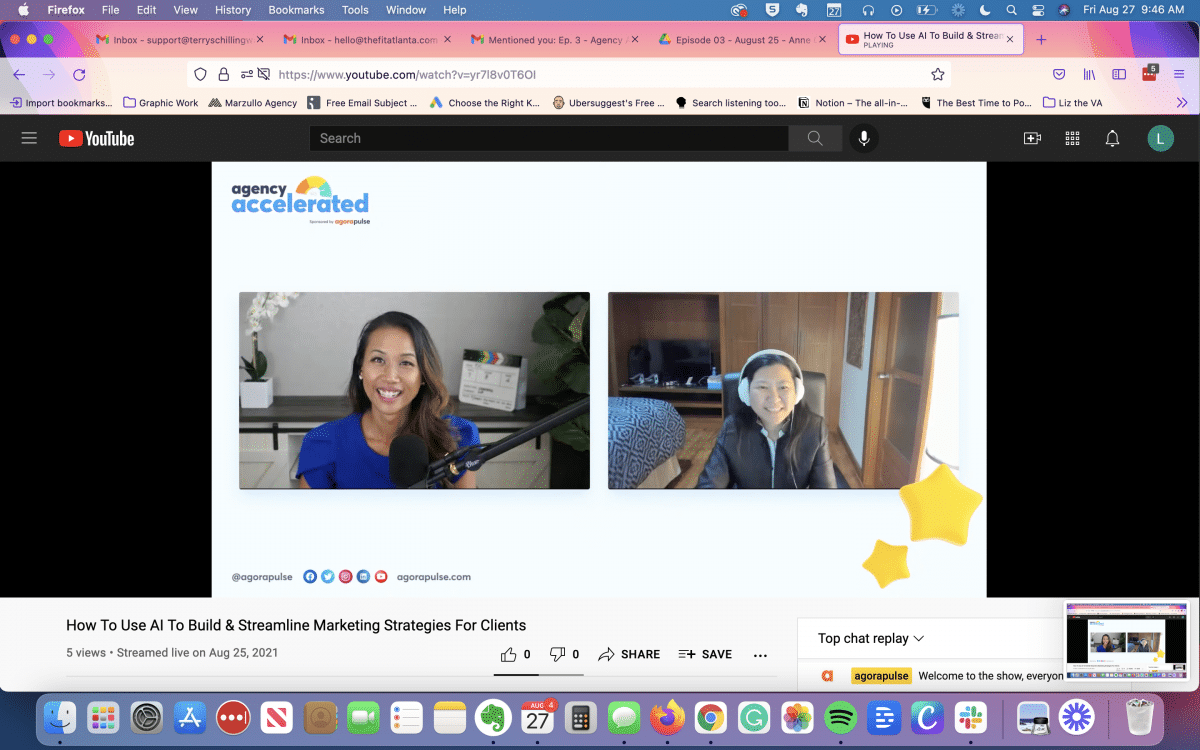
Task: Click the search magnifier button
Action: (x=815, y=138)
